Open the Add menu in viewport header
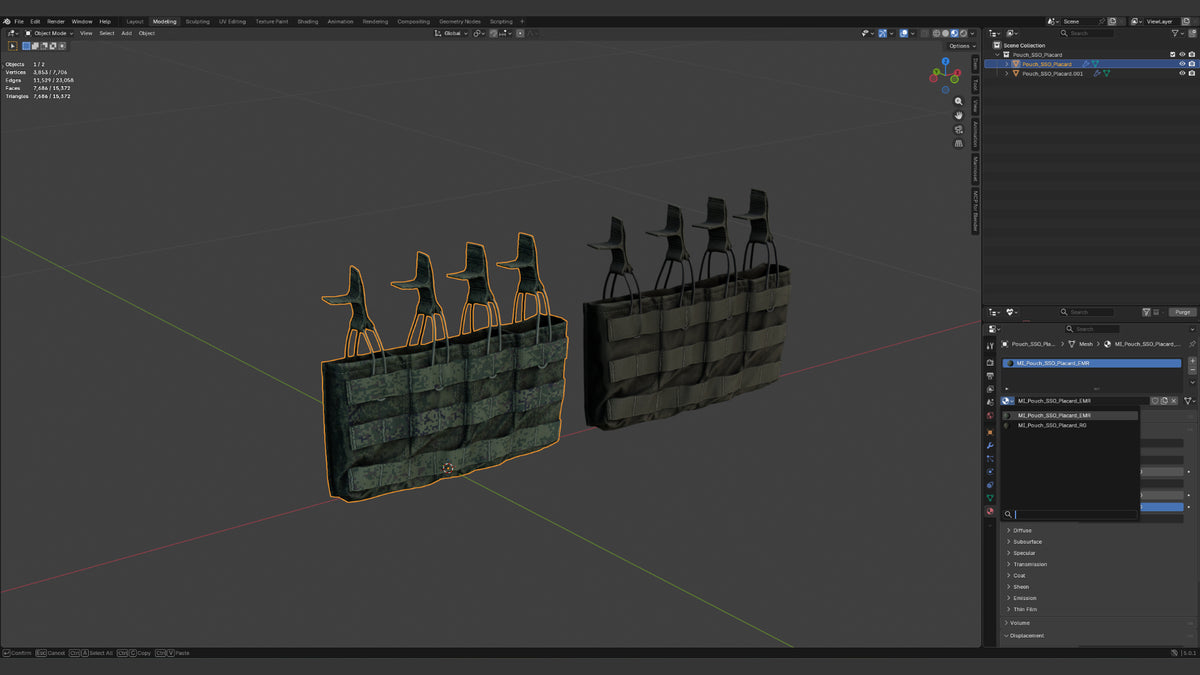Image resolution: width=1200 pixels, height=675 pixels. point(126,33)
